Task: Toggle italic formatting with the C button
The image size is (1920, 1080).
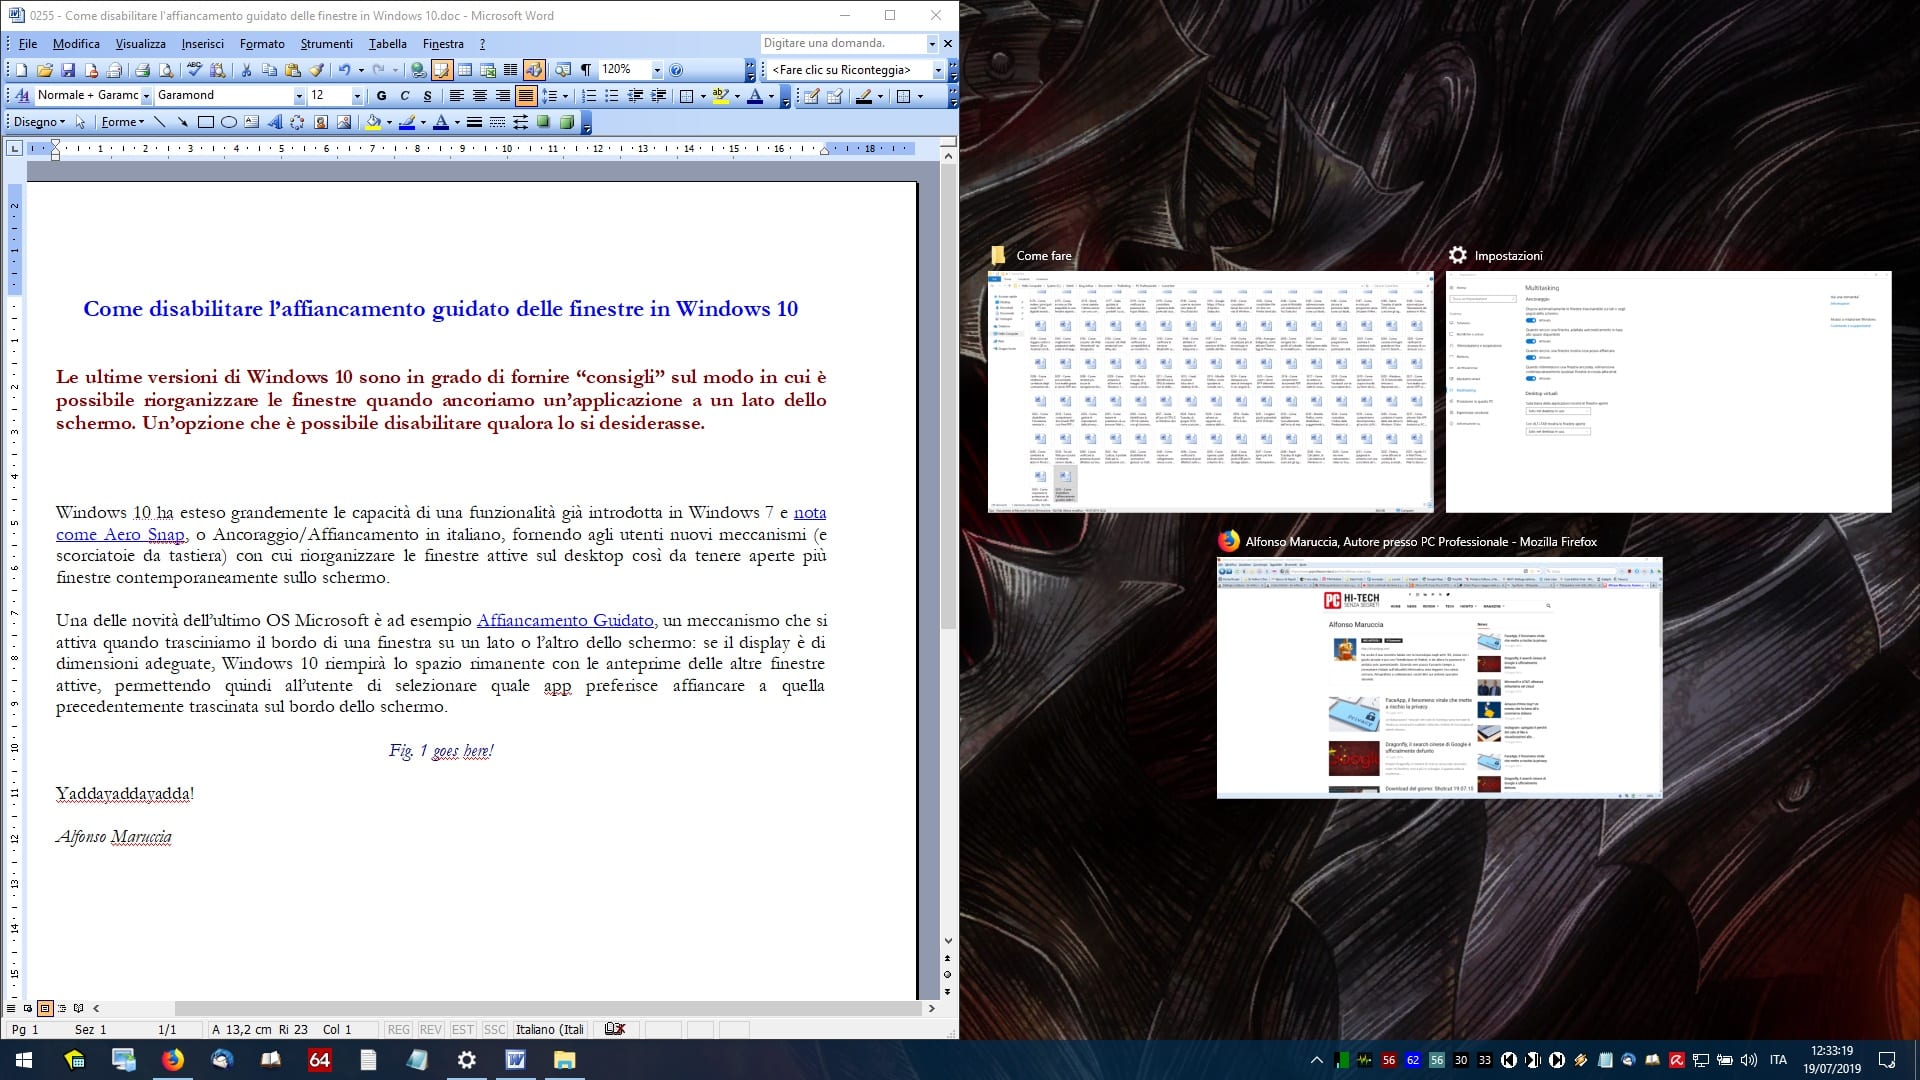Action: coord(404,96)
